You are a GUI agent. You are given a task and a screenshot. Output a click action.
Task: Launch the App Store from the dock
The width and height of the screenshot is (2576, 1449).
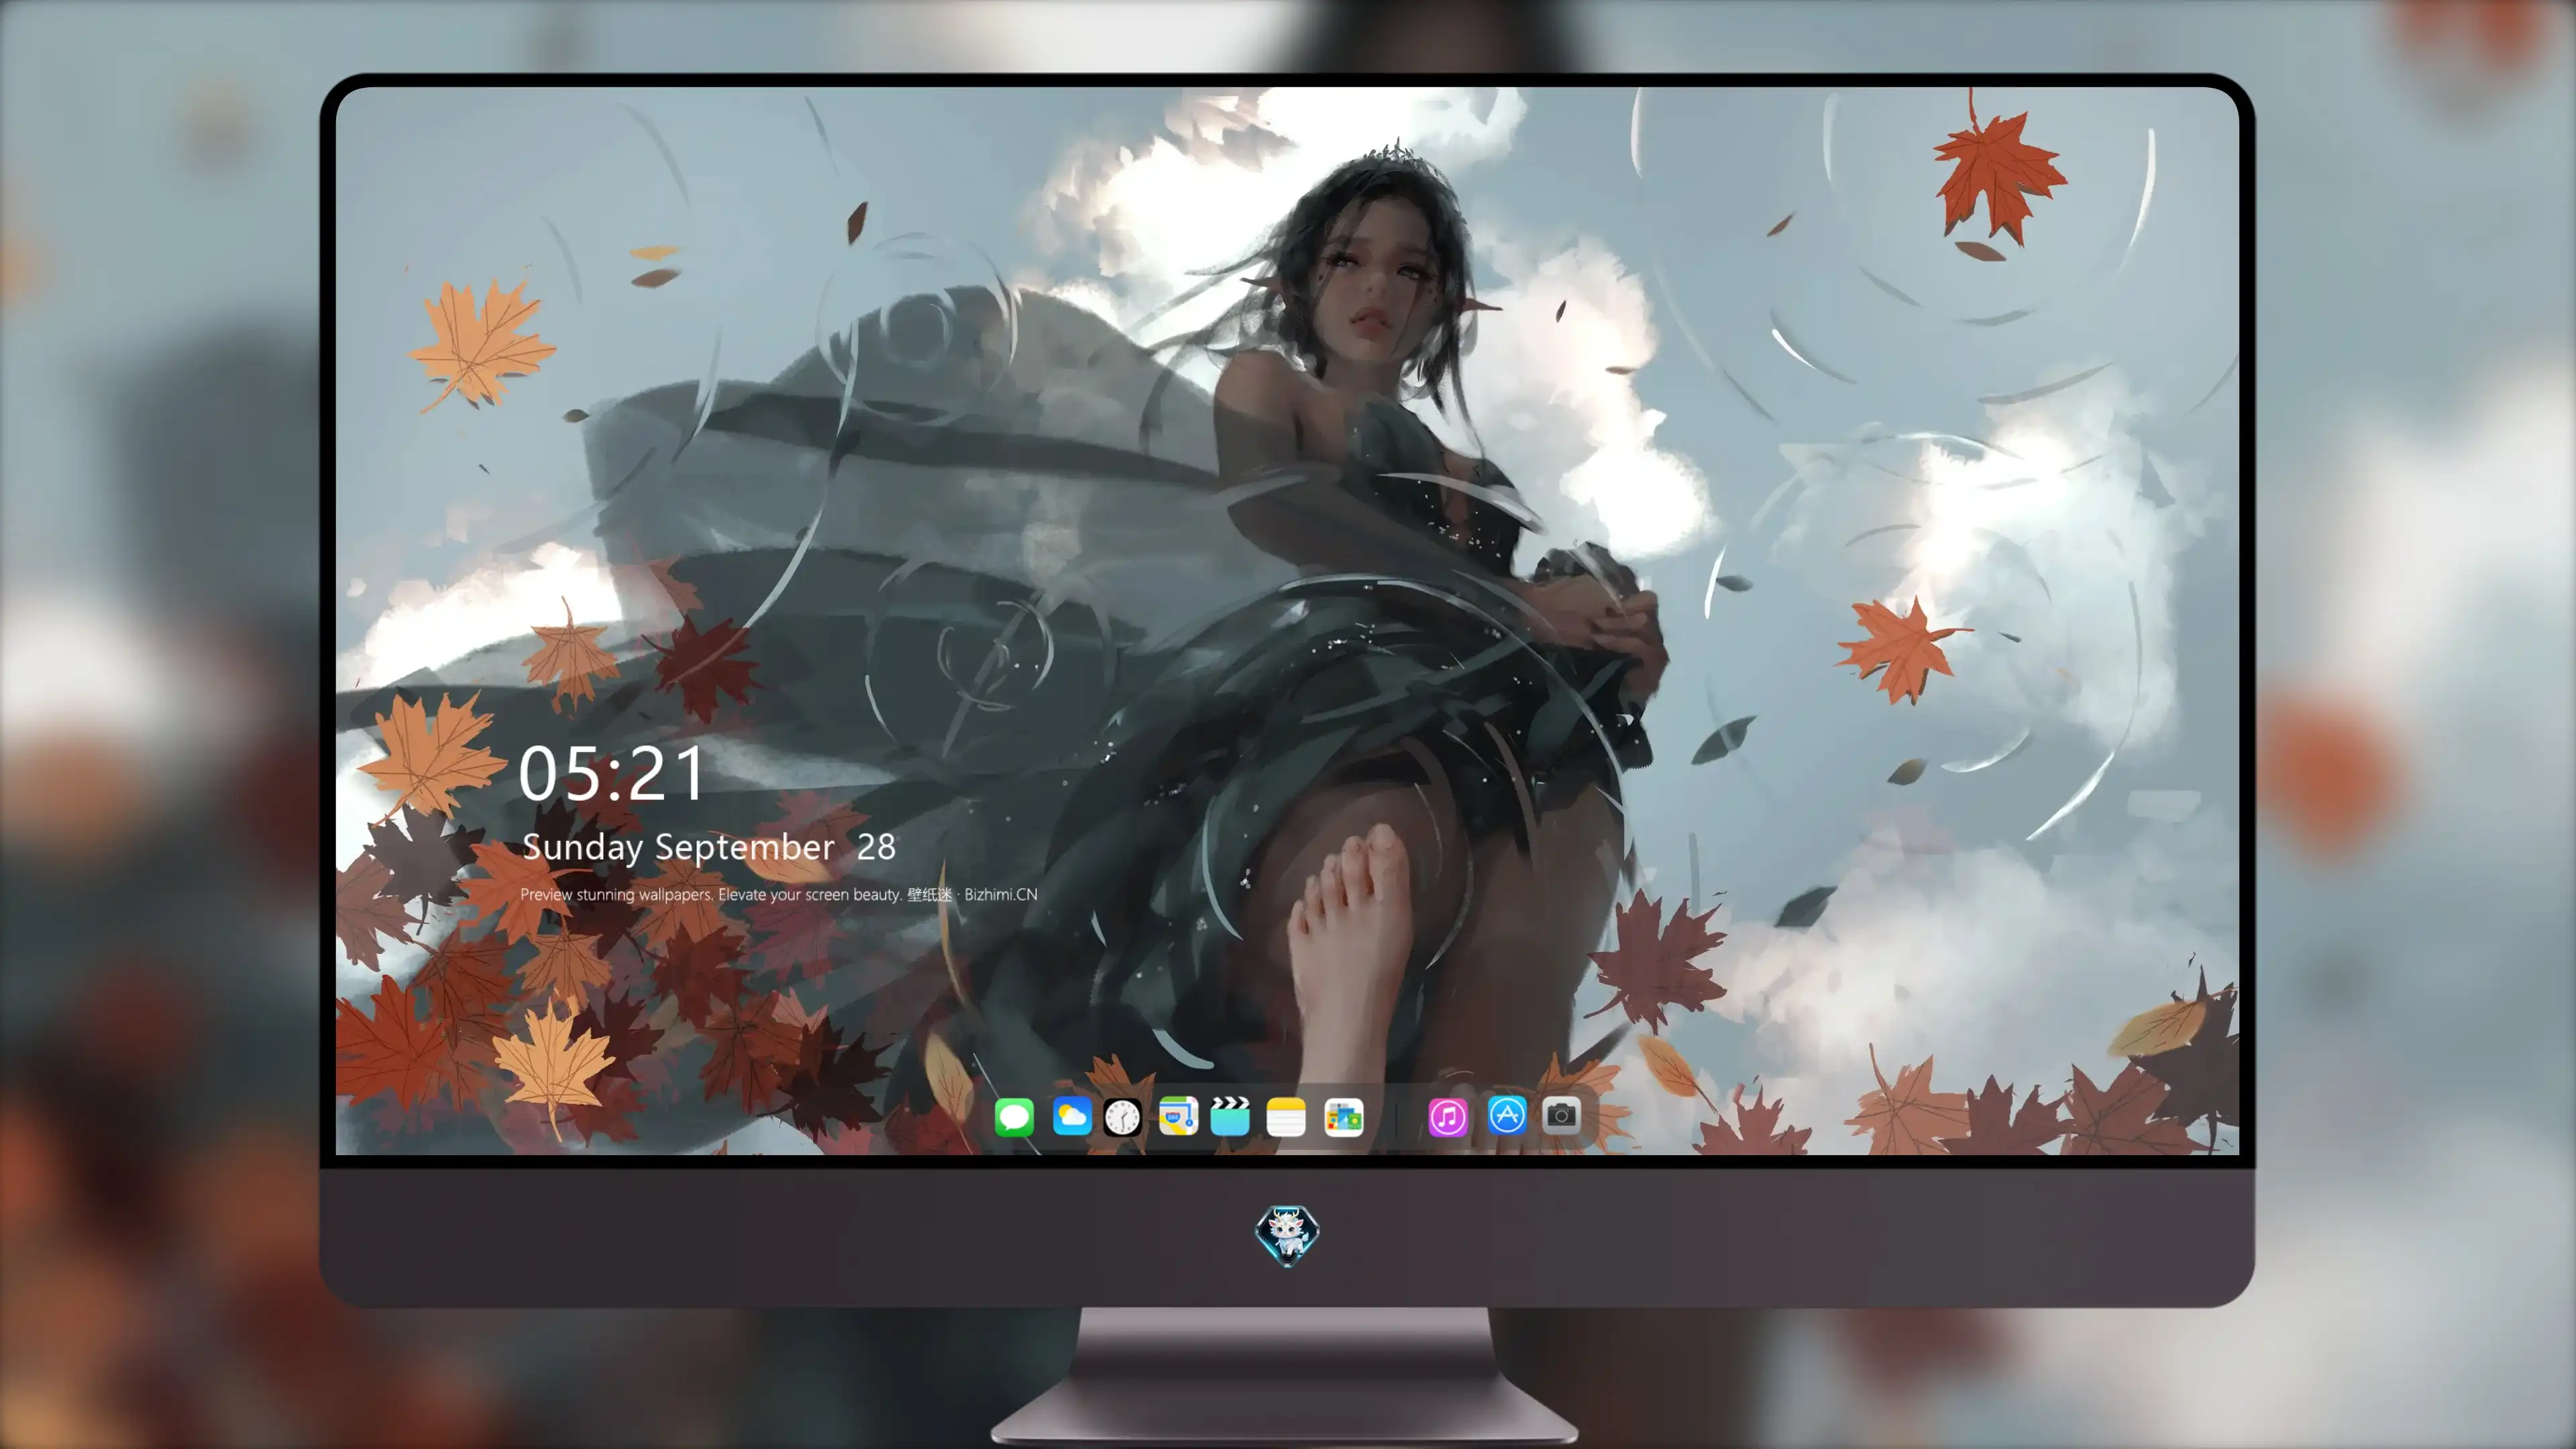[x=1507, y=1115]
